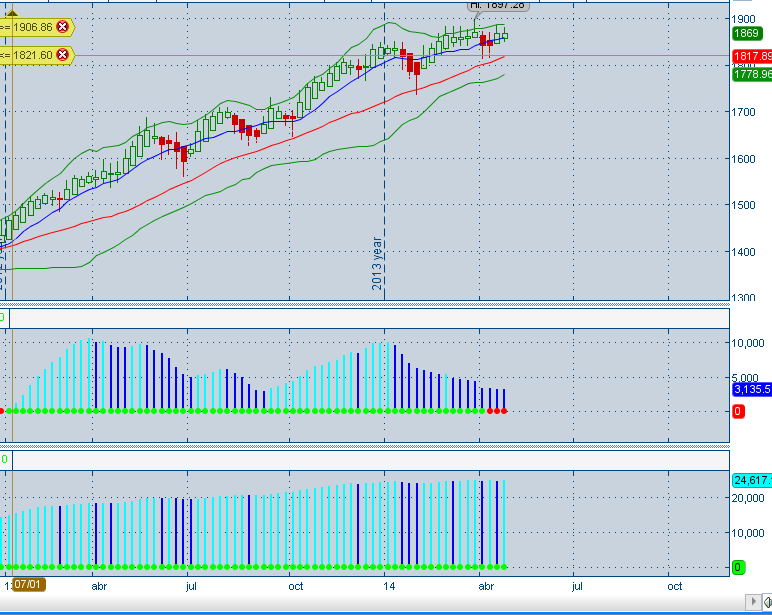772x615 pixels.
Task: Click the green 0 value tag in bottom panel
Action: coord(738,567)
